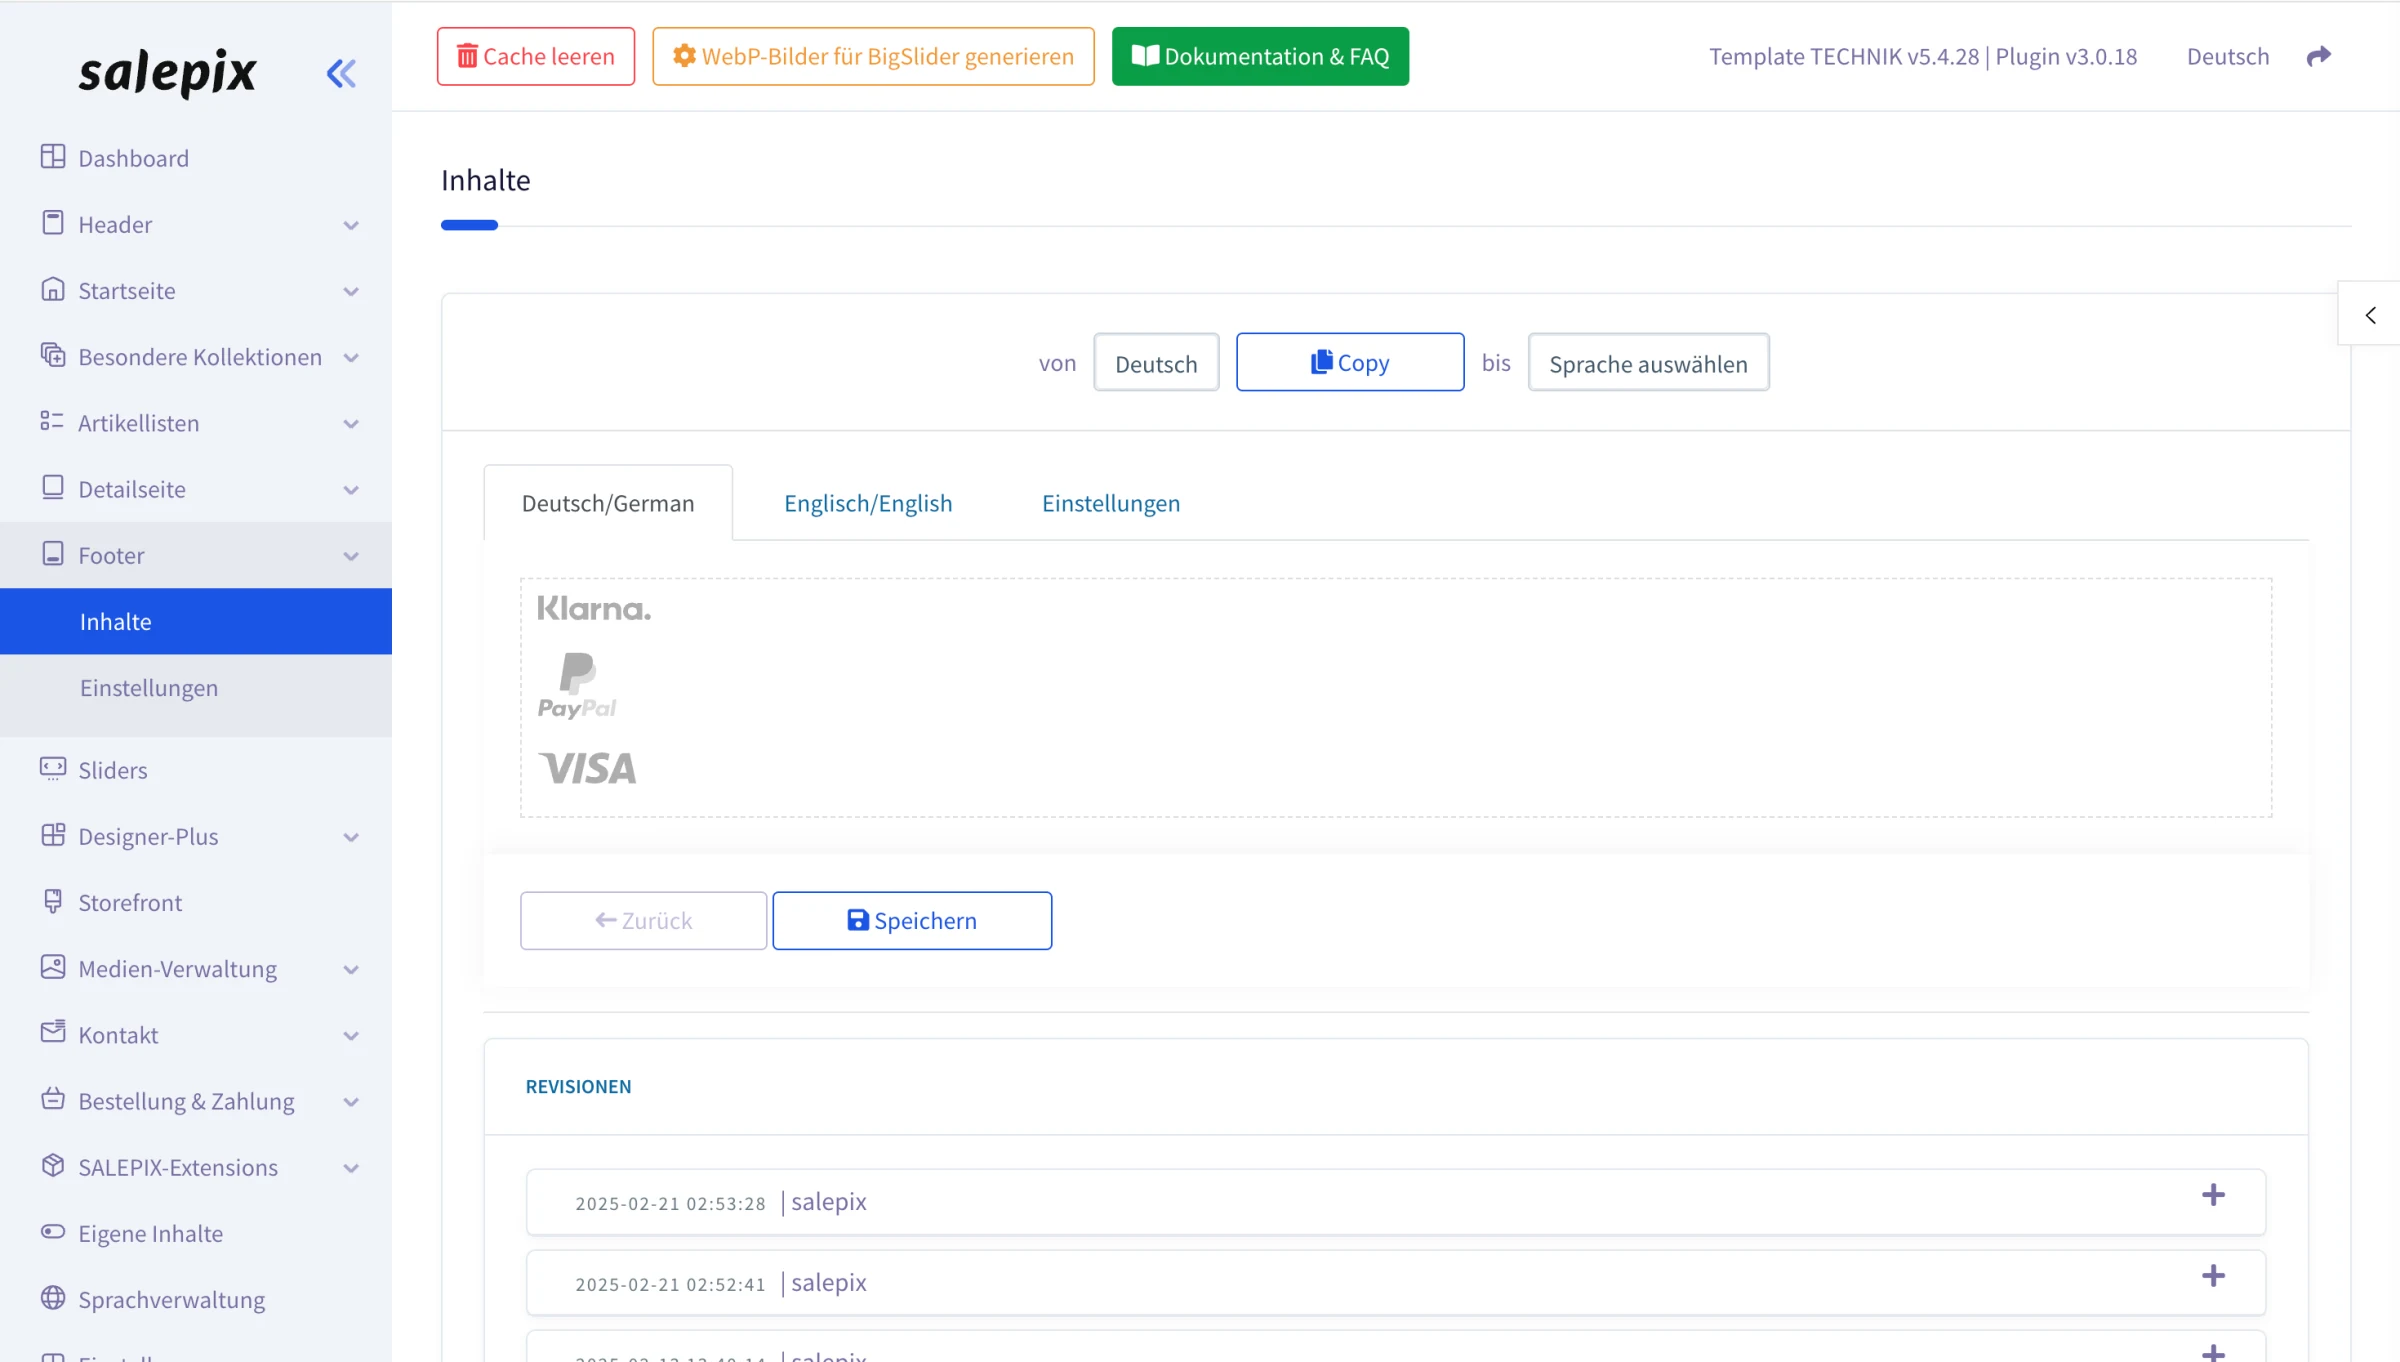Image resolution: width=2400 pixels, height=1362 pixels.
Task: Save with the Speichern button
Action: tap(912, 920)
